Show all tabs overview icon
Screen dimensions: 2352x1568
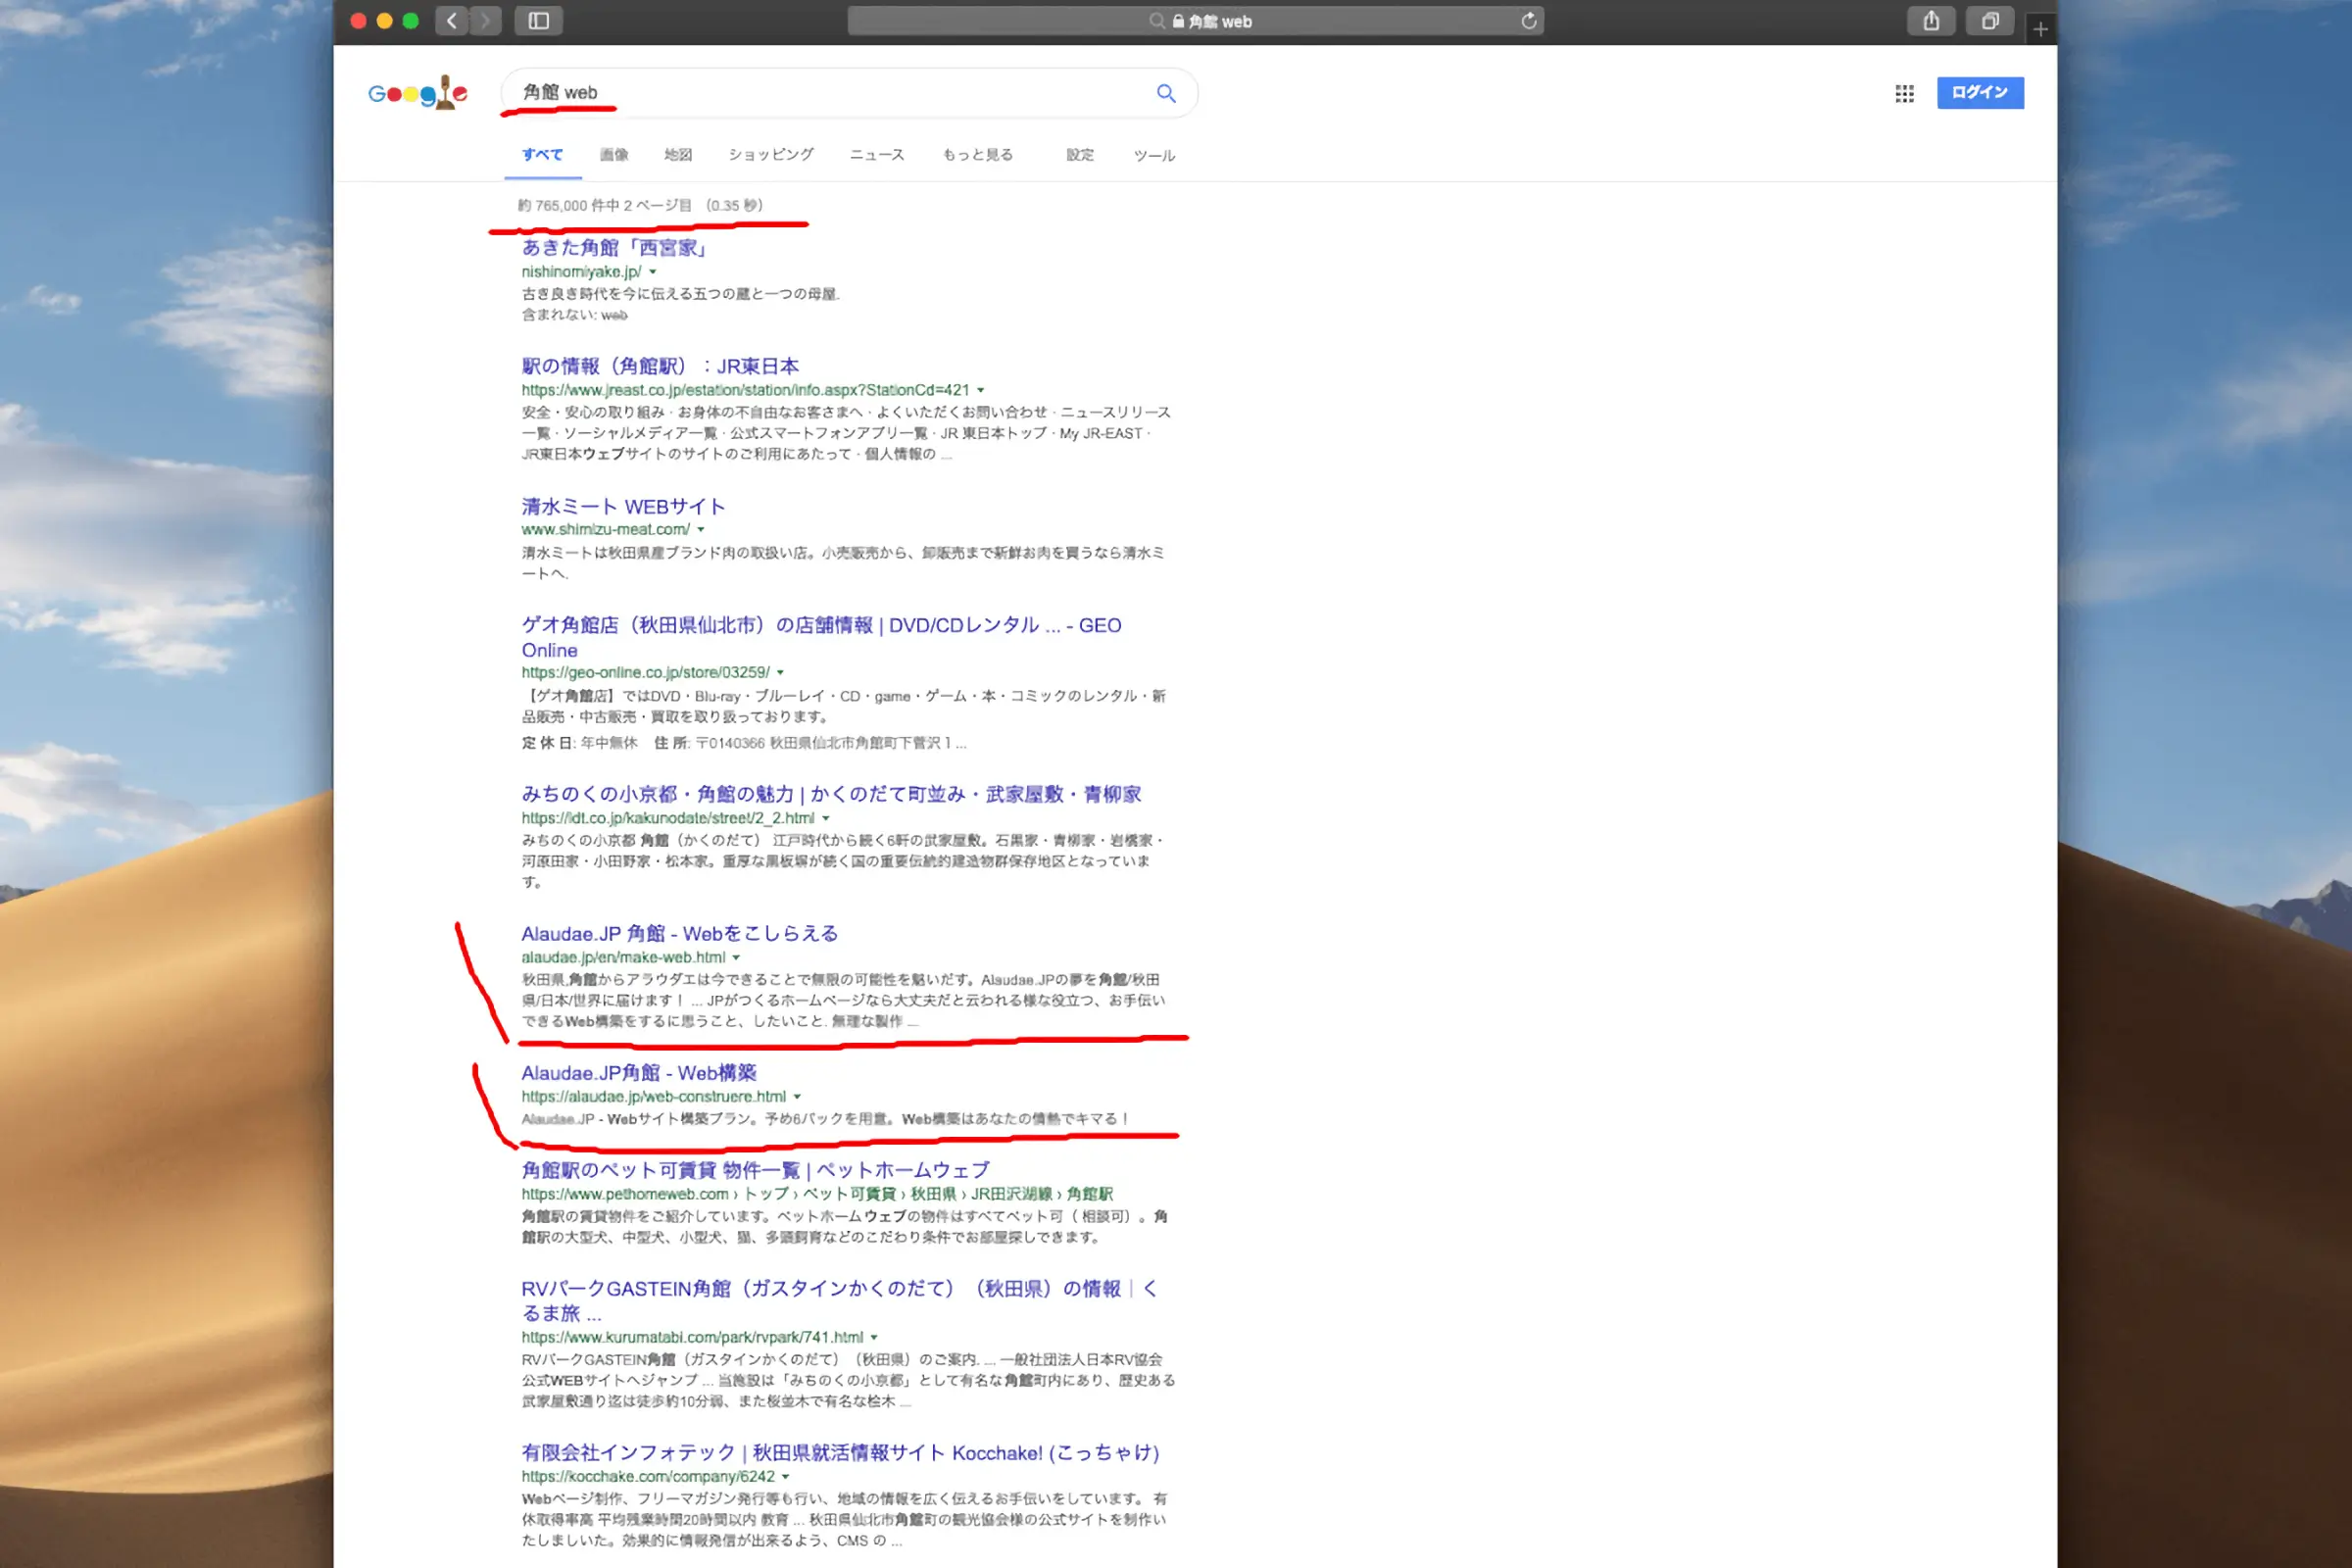1990,21
